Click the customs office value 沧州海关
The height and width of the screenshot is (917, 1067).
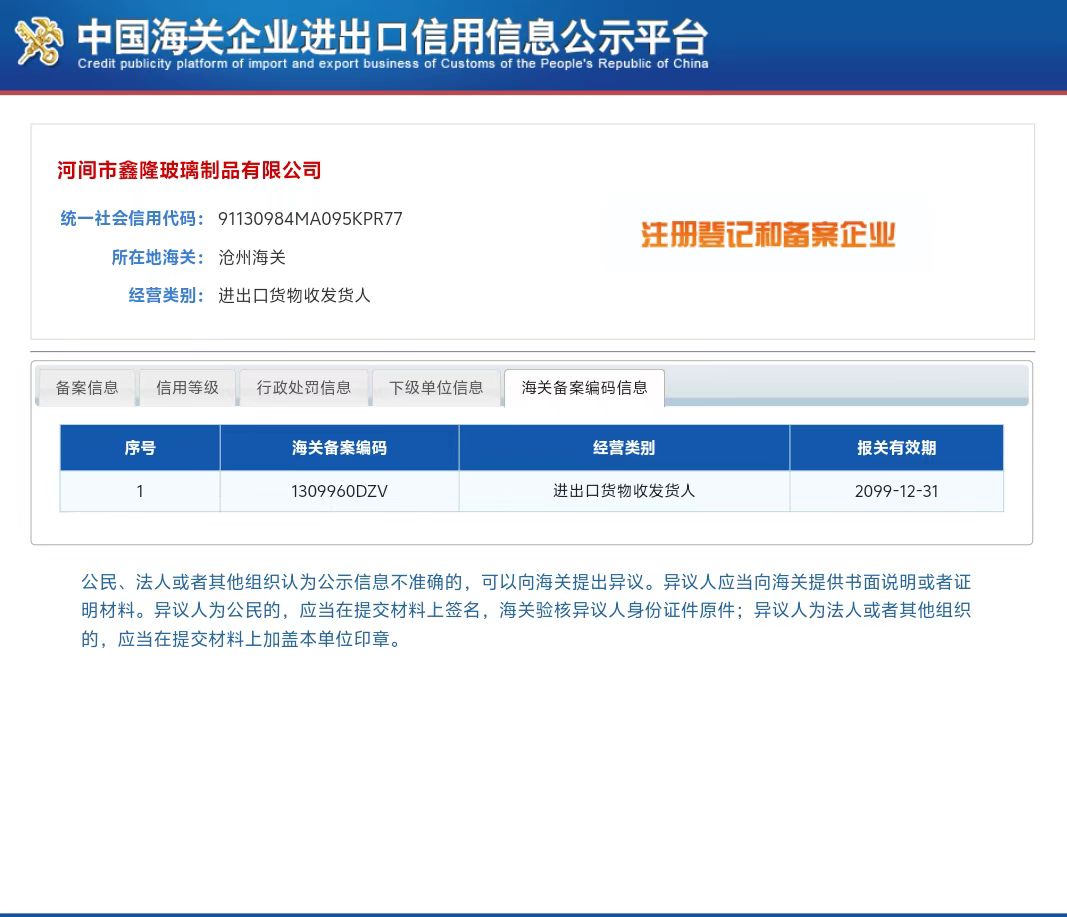pos(252,257)
